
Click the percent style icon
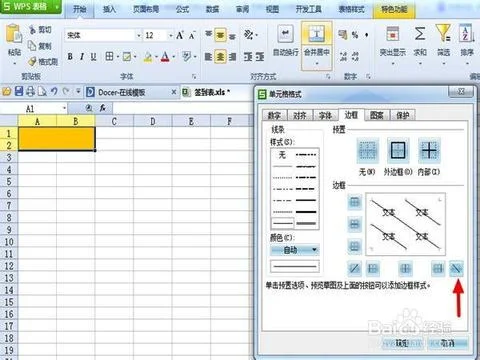click(355, 35)
